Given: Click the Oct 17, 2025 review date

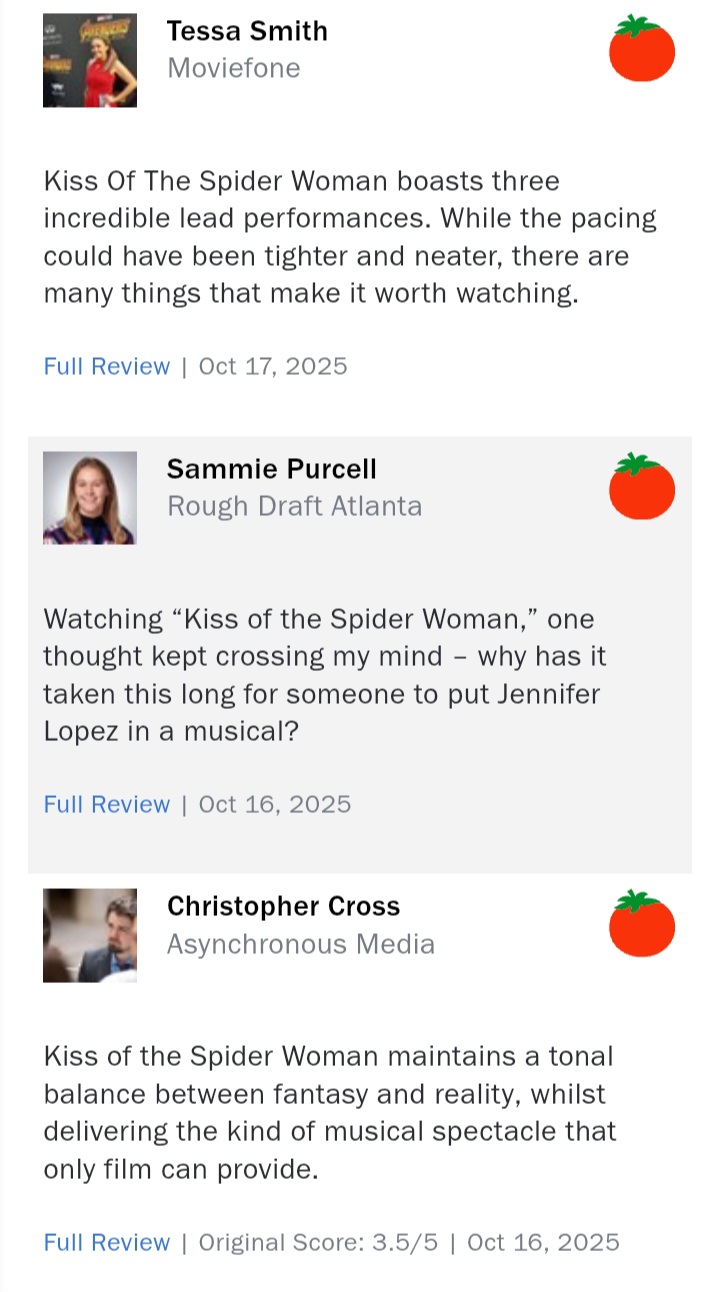Looking at the screenshot, I should pos(273,366).
